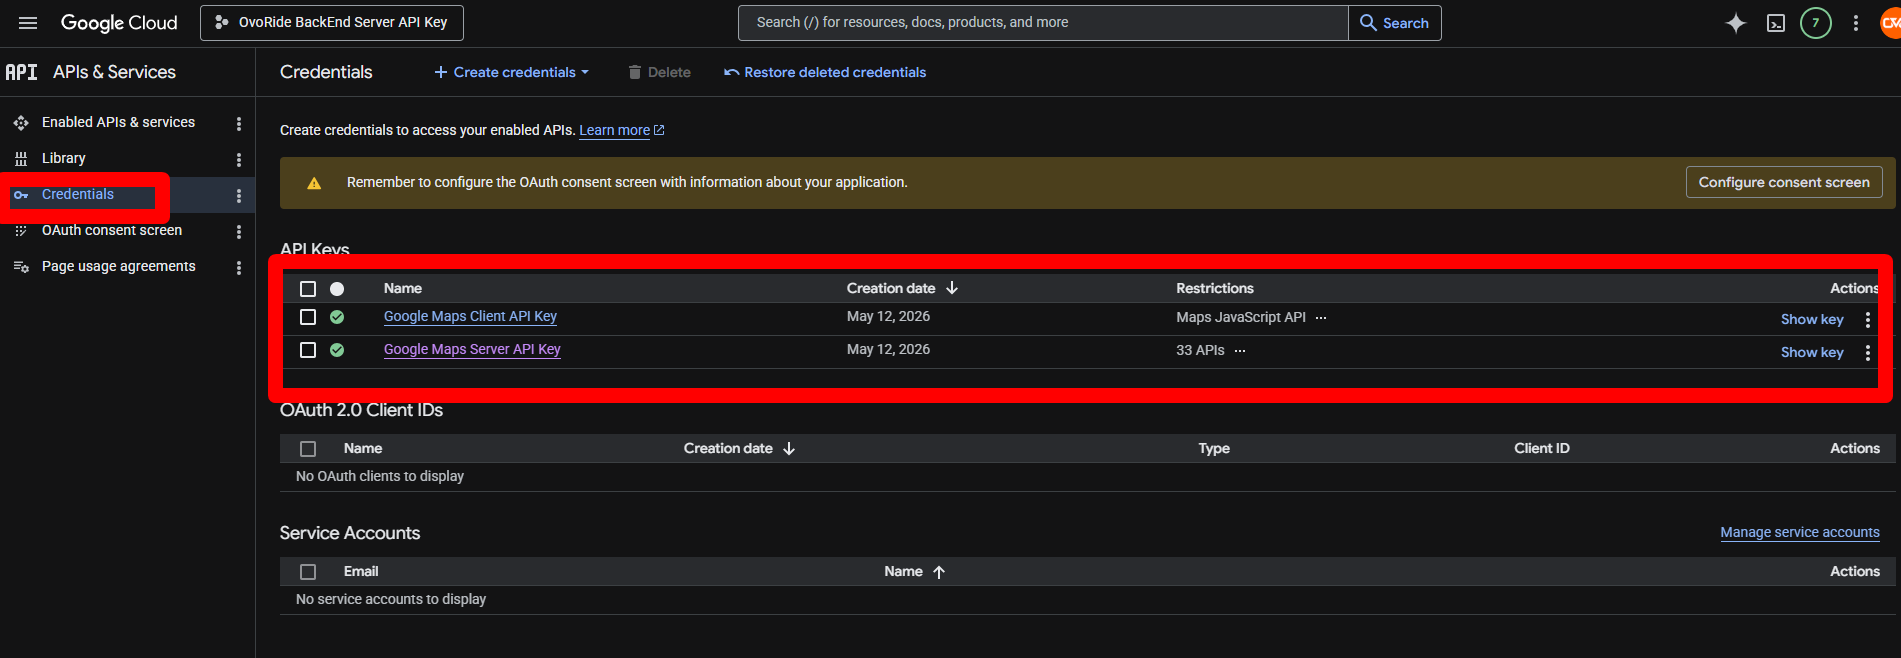Open the Learn more link

pos(614,130)
